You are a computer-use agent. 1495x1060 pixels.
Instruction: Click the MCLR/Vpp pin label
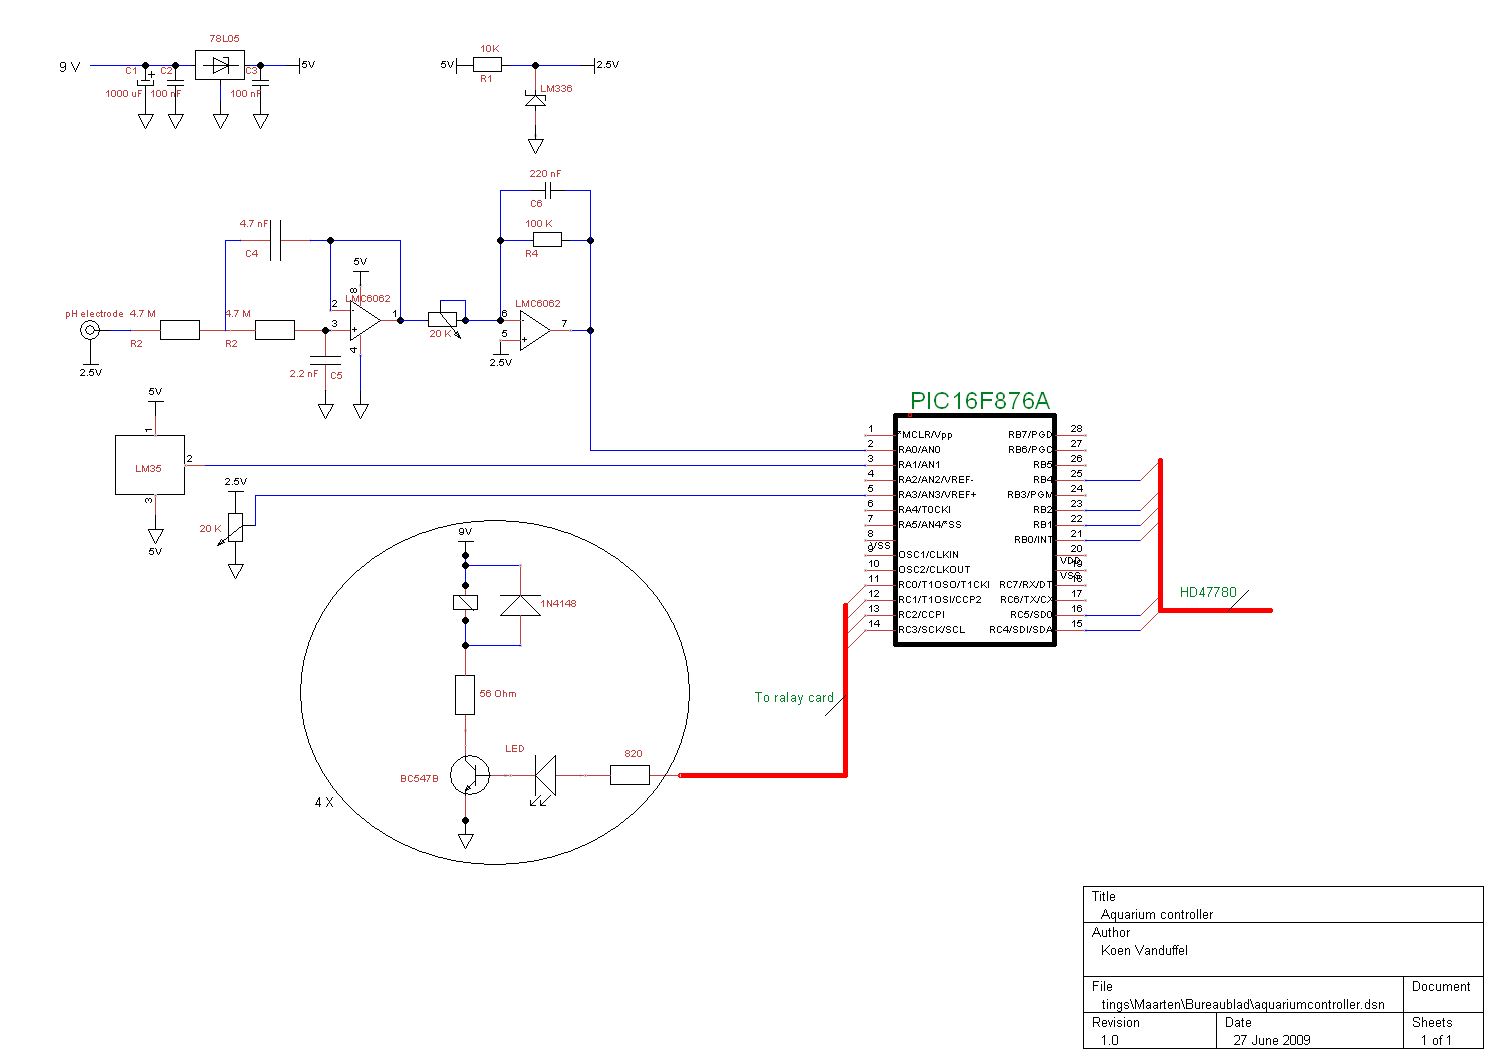pyautogui.click(x=925, y=435)
